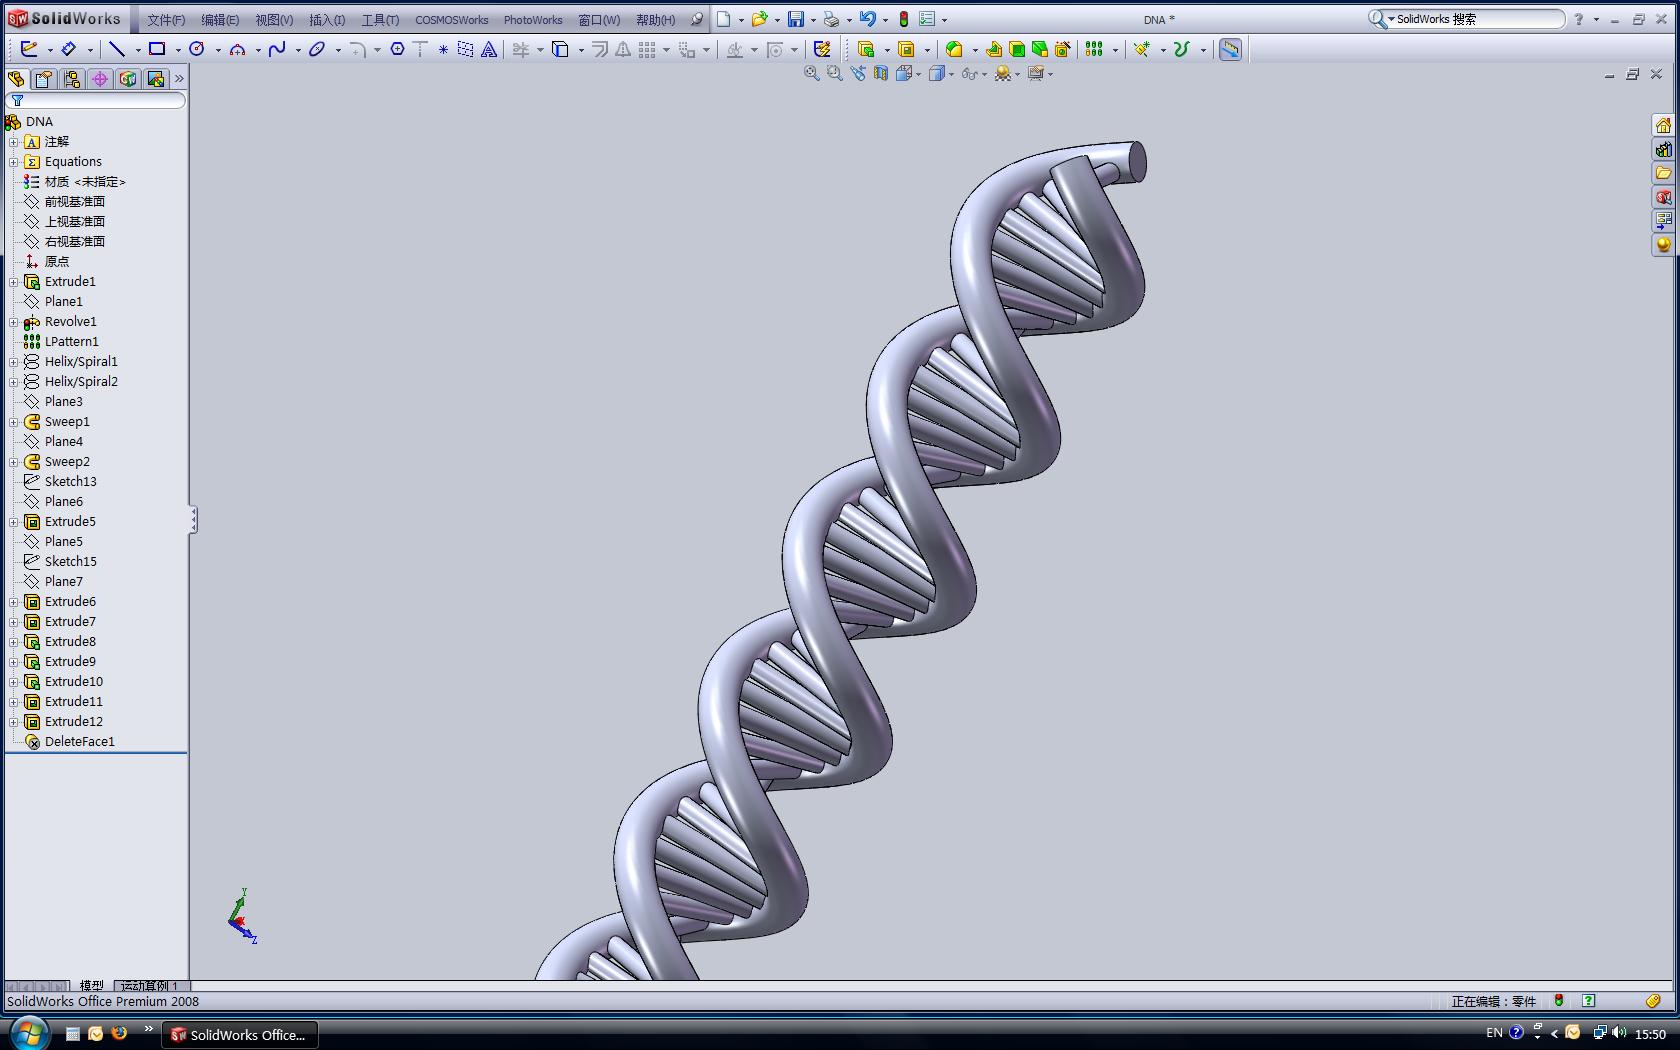This screenshot has width=1680, height=1050.
Task: Toggle the Instant3D ruler tool
Action: (1230, 49)
